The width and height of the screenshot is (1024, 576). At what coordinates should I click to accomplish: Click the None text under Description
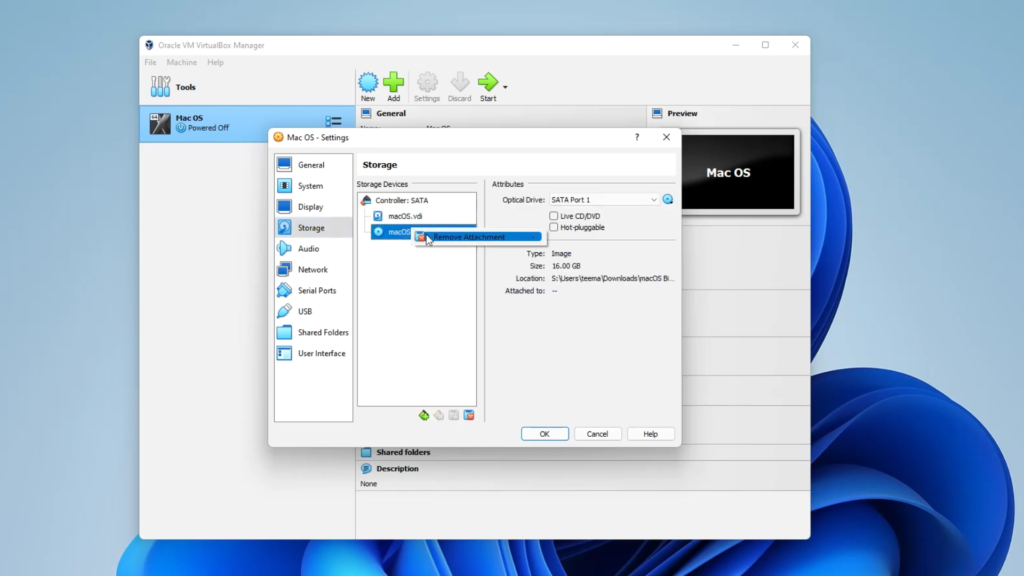point(368,484)
